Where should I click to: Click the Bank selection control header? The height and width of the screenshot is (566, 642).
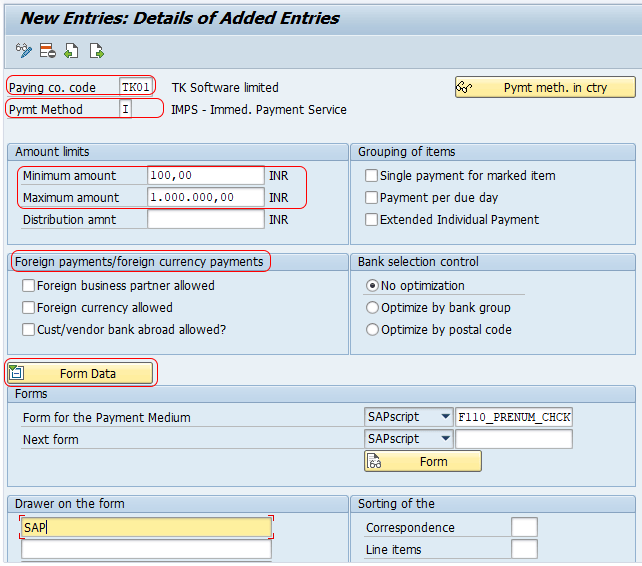point(418,262)
